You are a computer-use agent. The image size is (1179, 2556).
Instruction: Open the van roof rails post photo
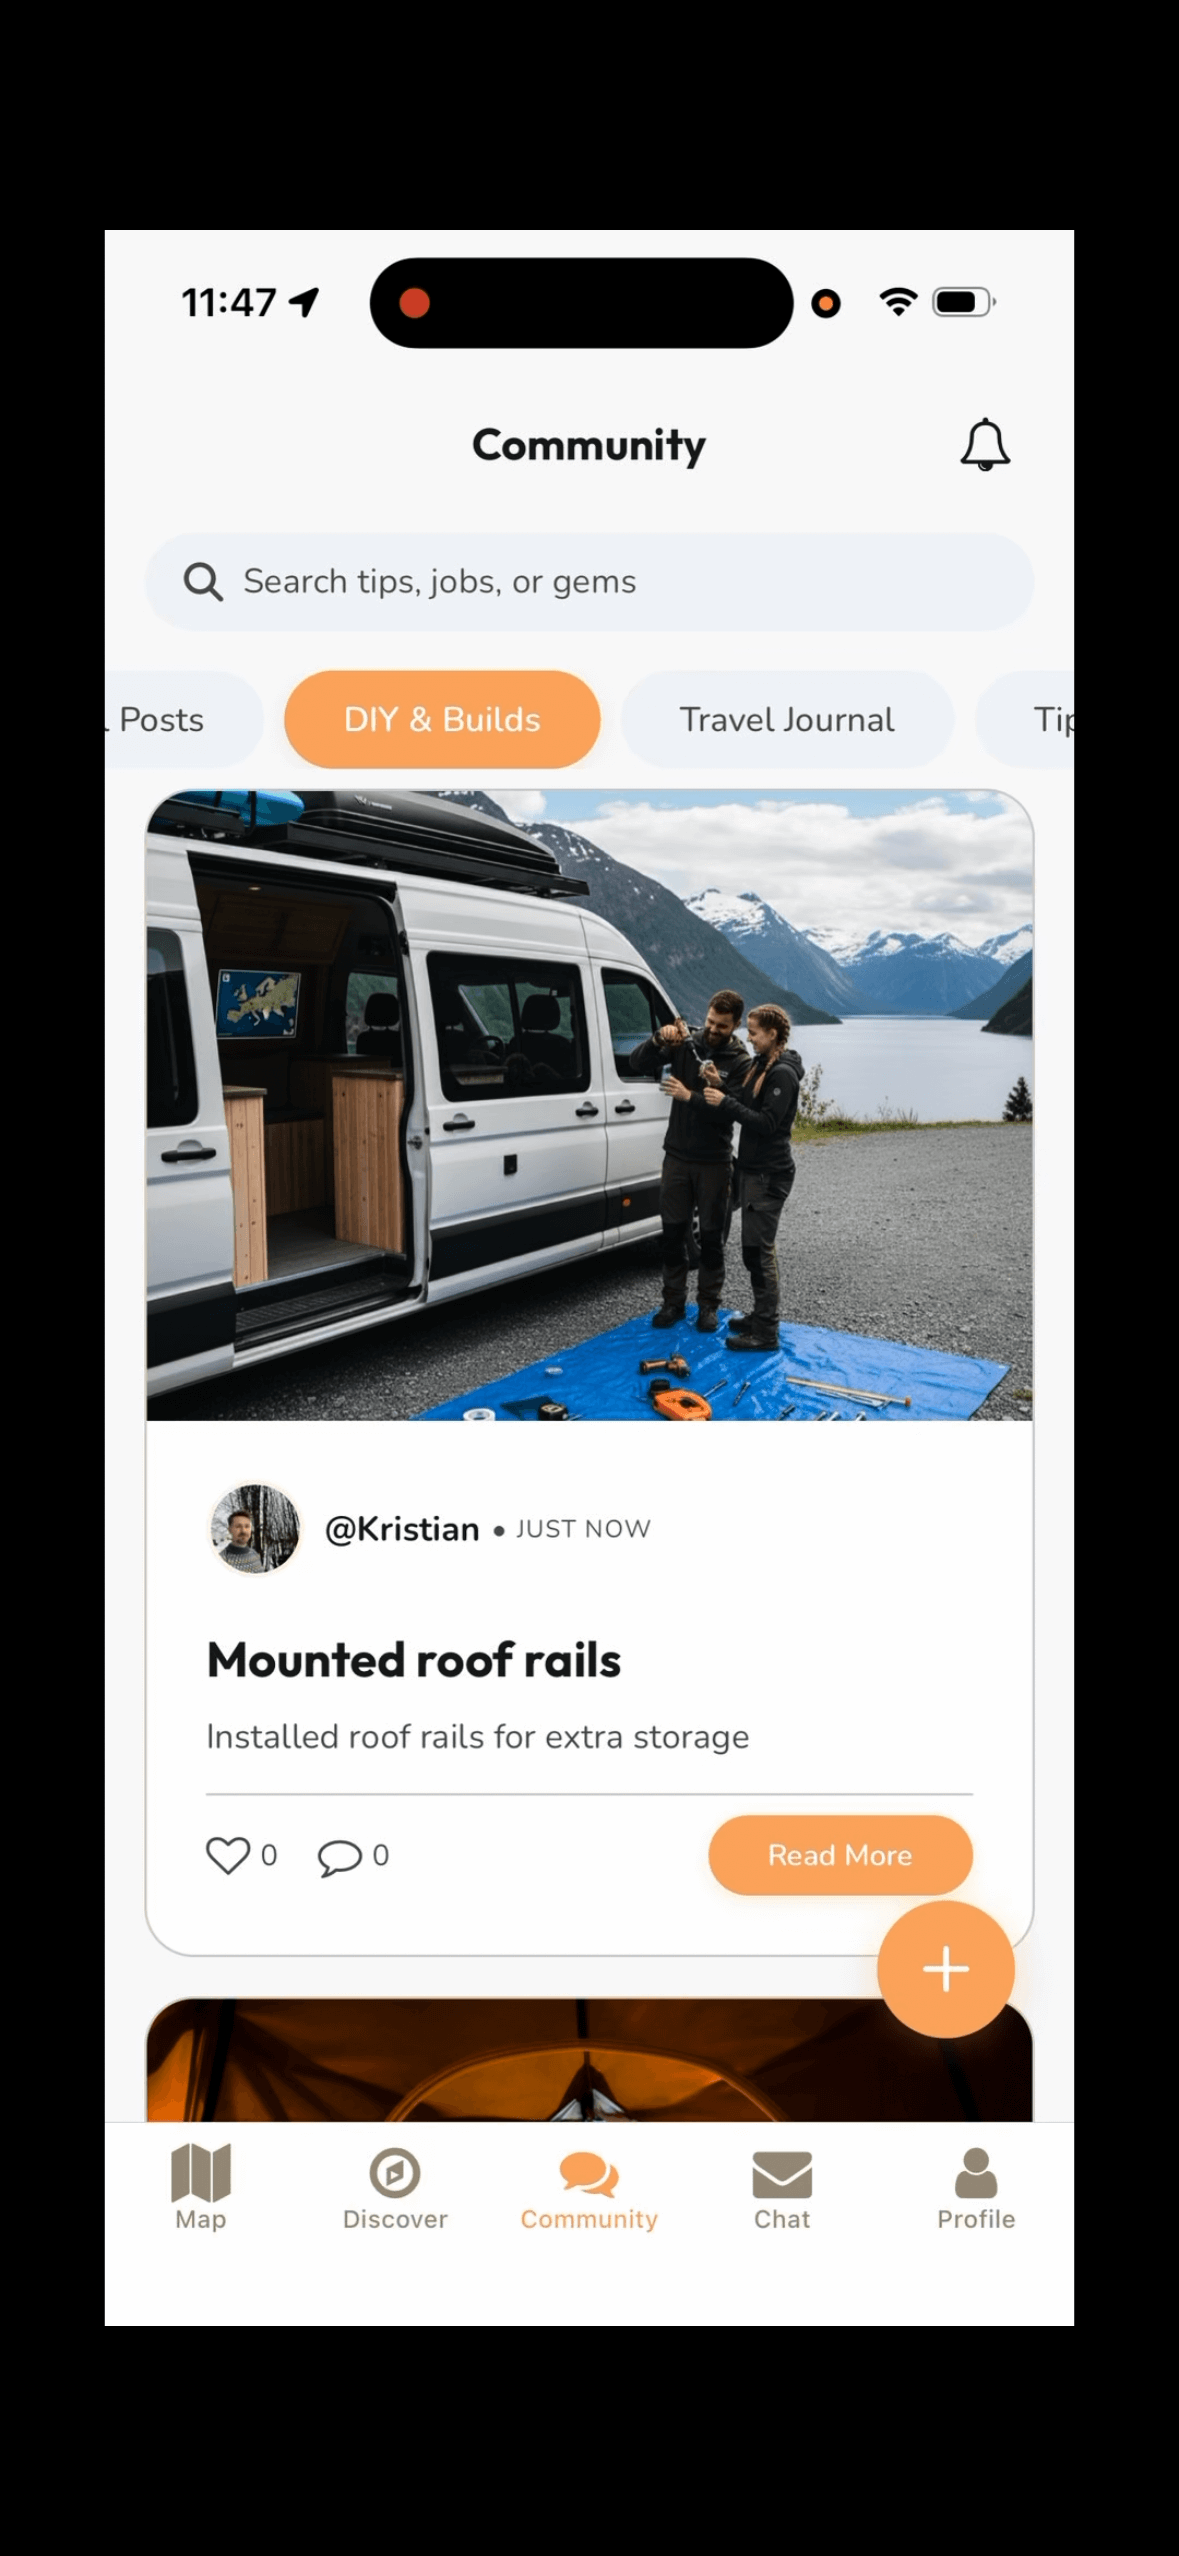point(589,1105)
